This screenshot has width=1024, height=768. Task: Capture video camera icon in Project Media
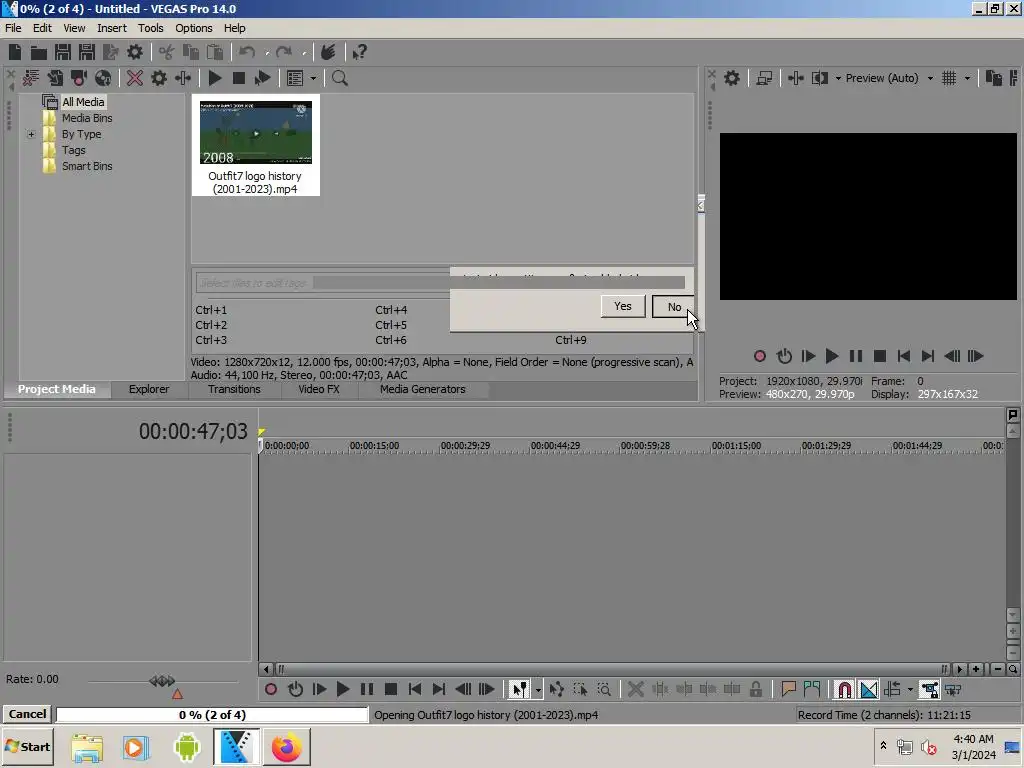click(79, 78)
